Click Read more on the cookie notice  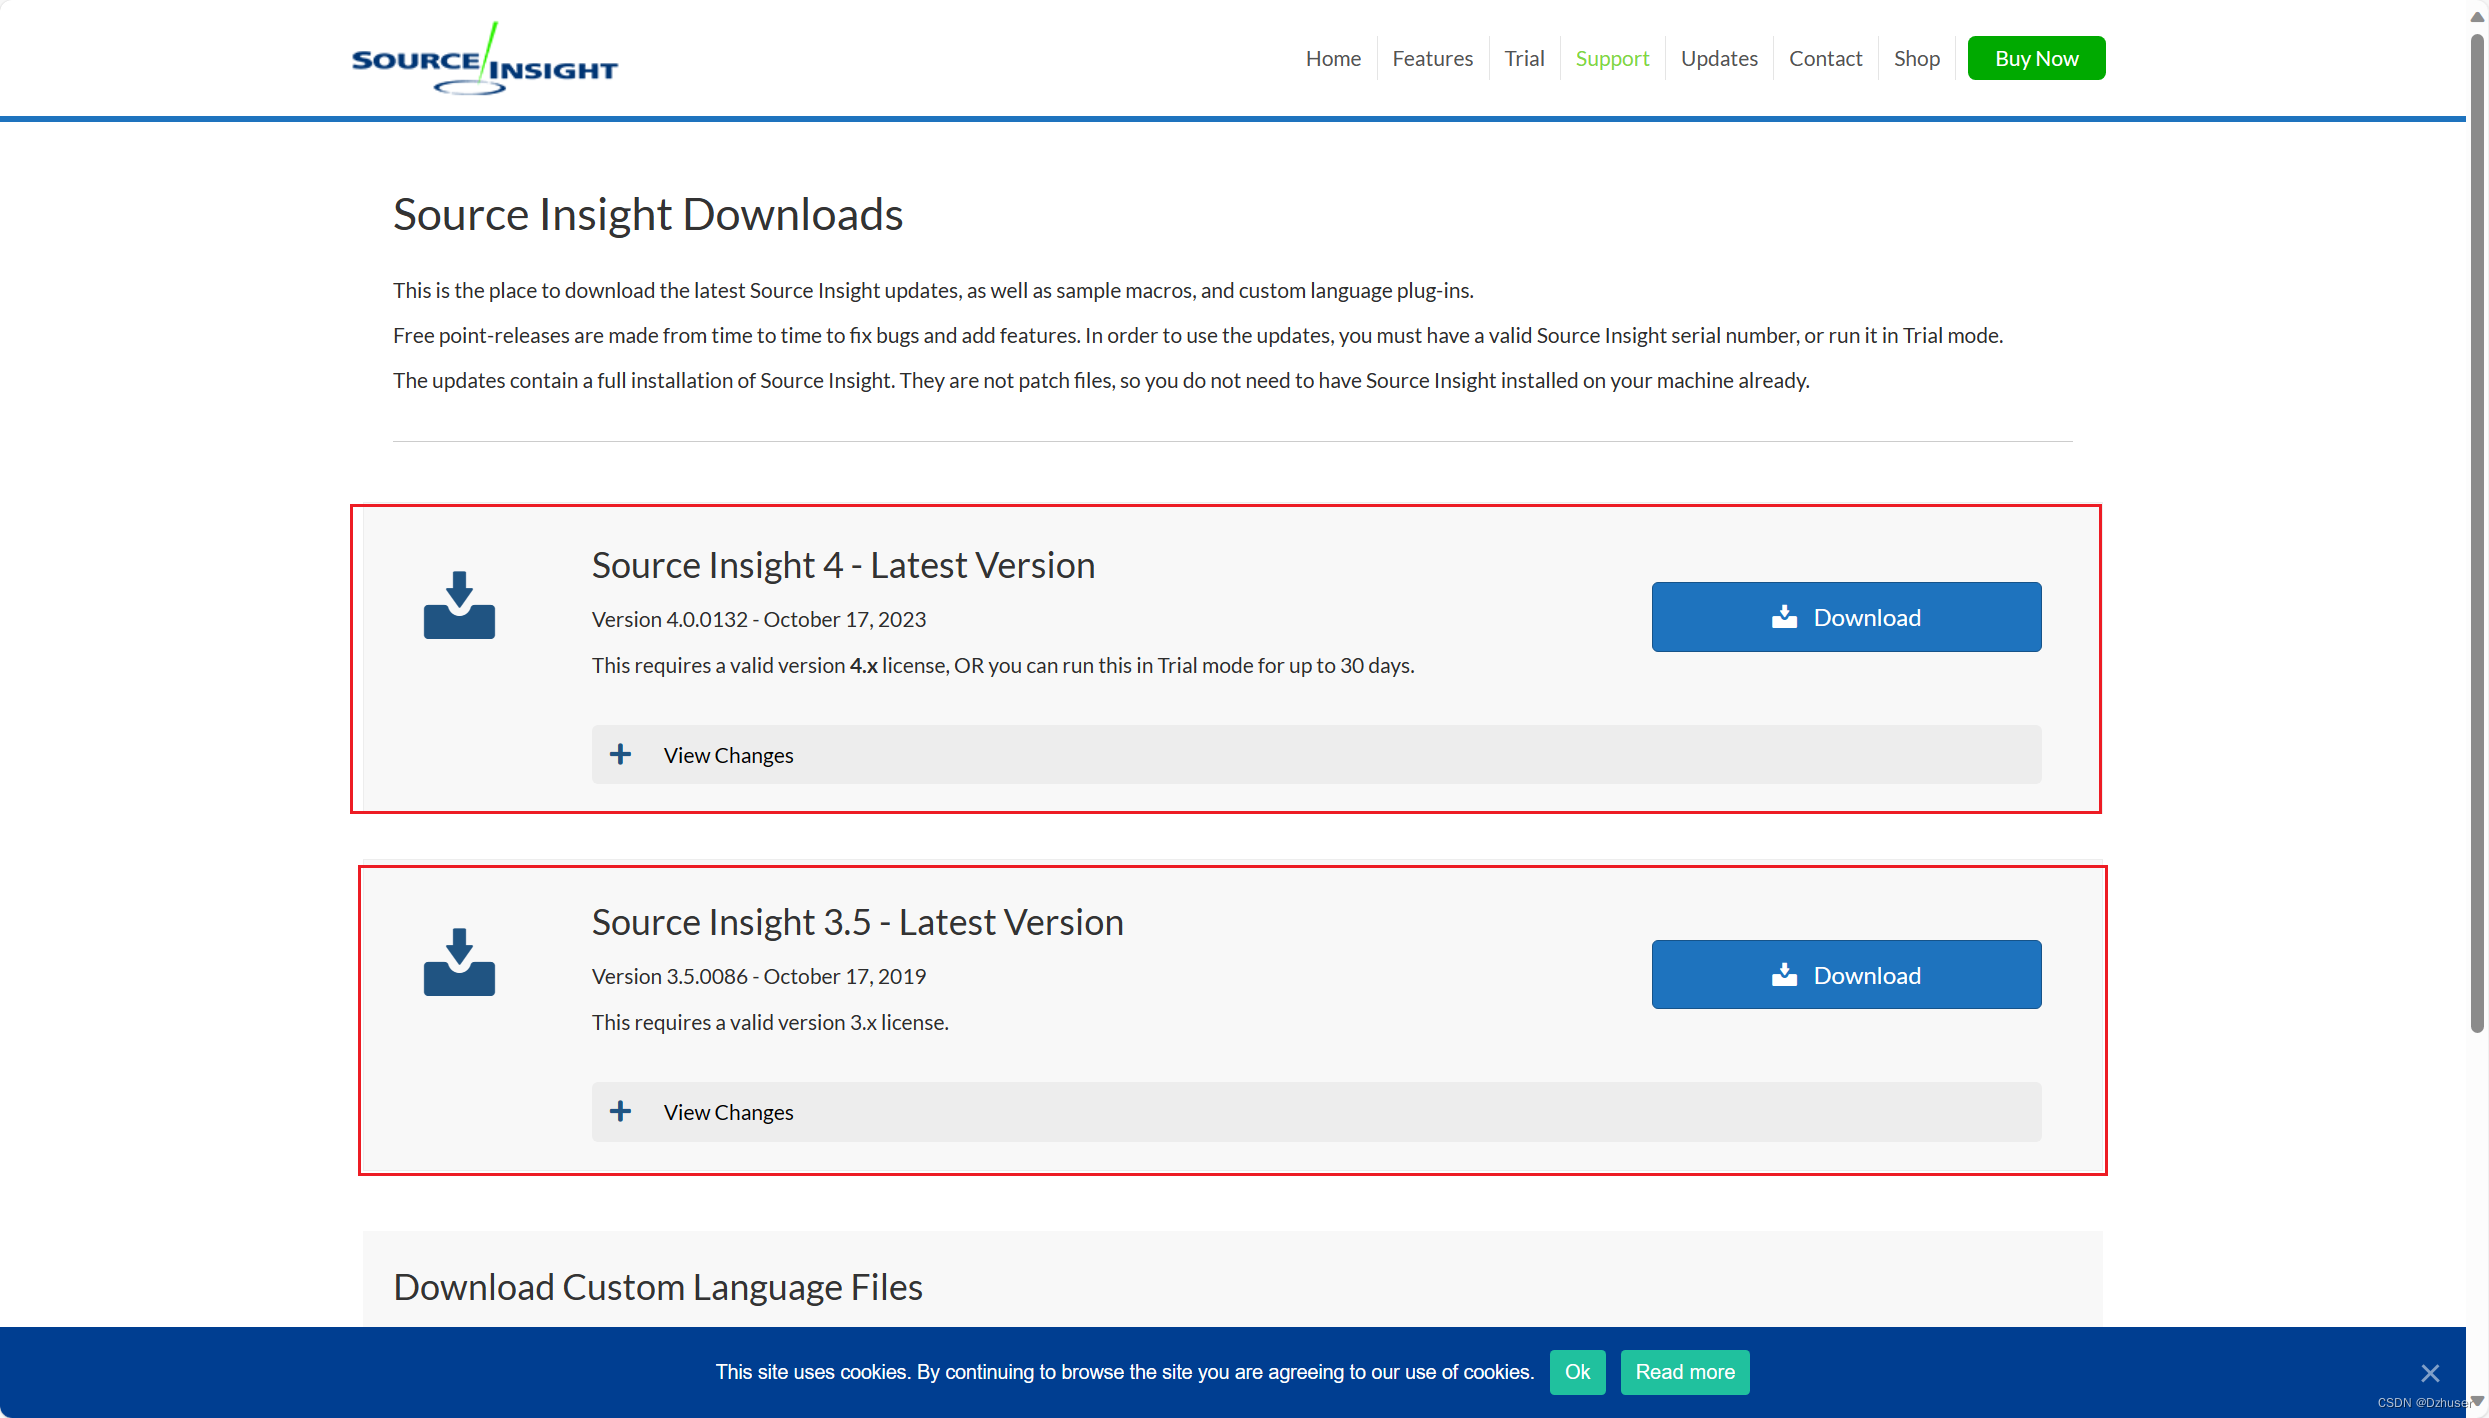pos(1685,1372)
